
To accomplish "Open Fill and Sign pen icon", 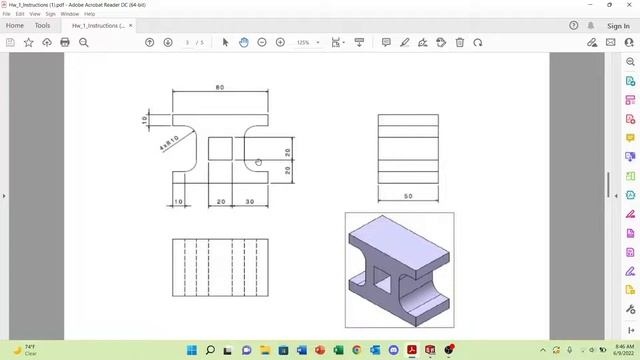I will [x=592, y=42].
